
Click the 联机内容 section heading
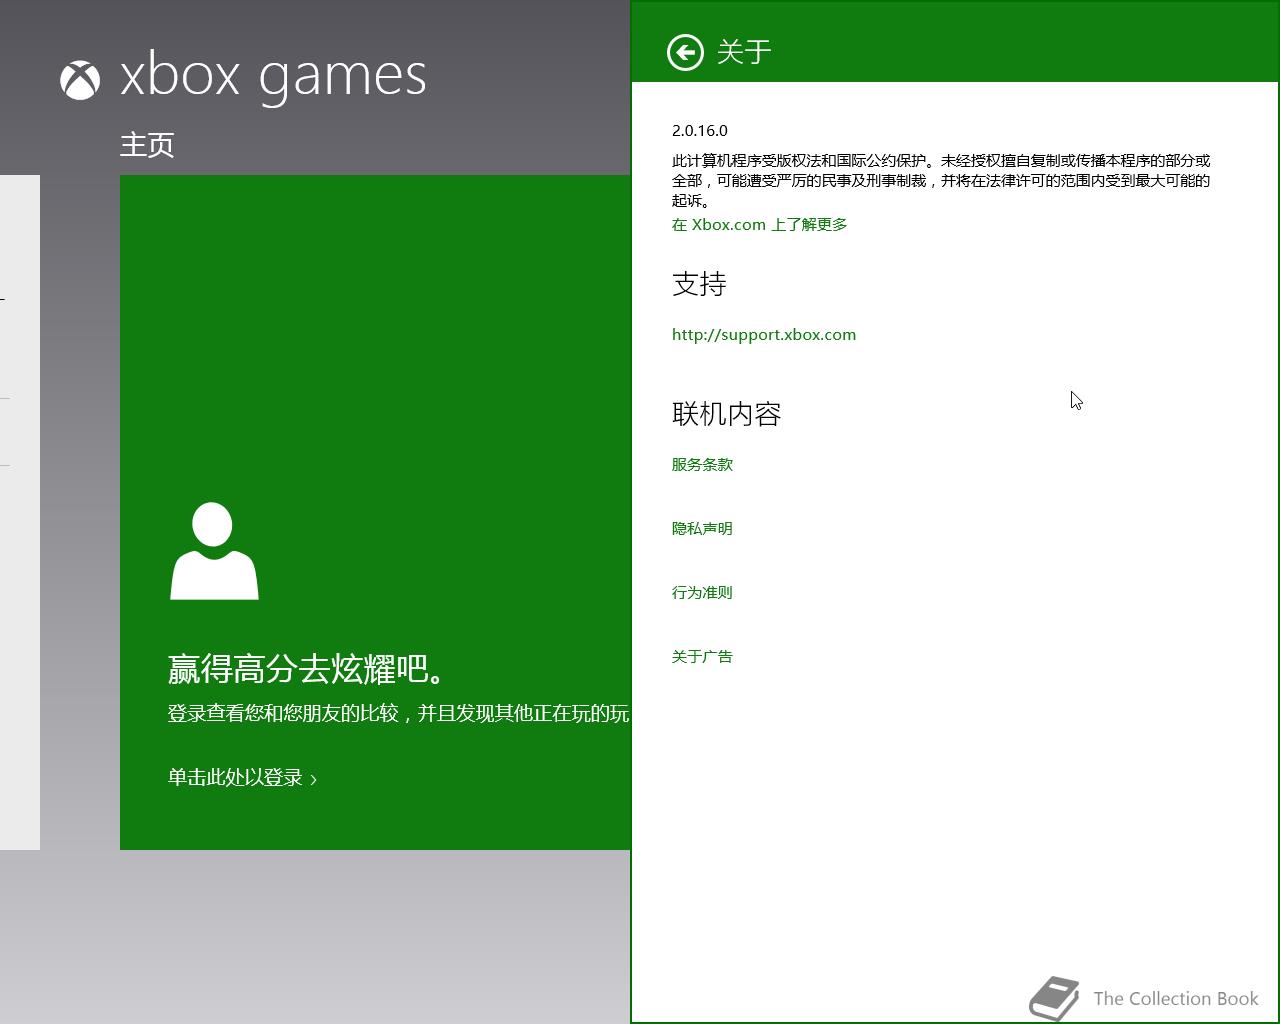click(x=726, y=414)
